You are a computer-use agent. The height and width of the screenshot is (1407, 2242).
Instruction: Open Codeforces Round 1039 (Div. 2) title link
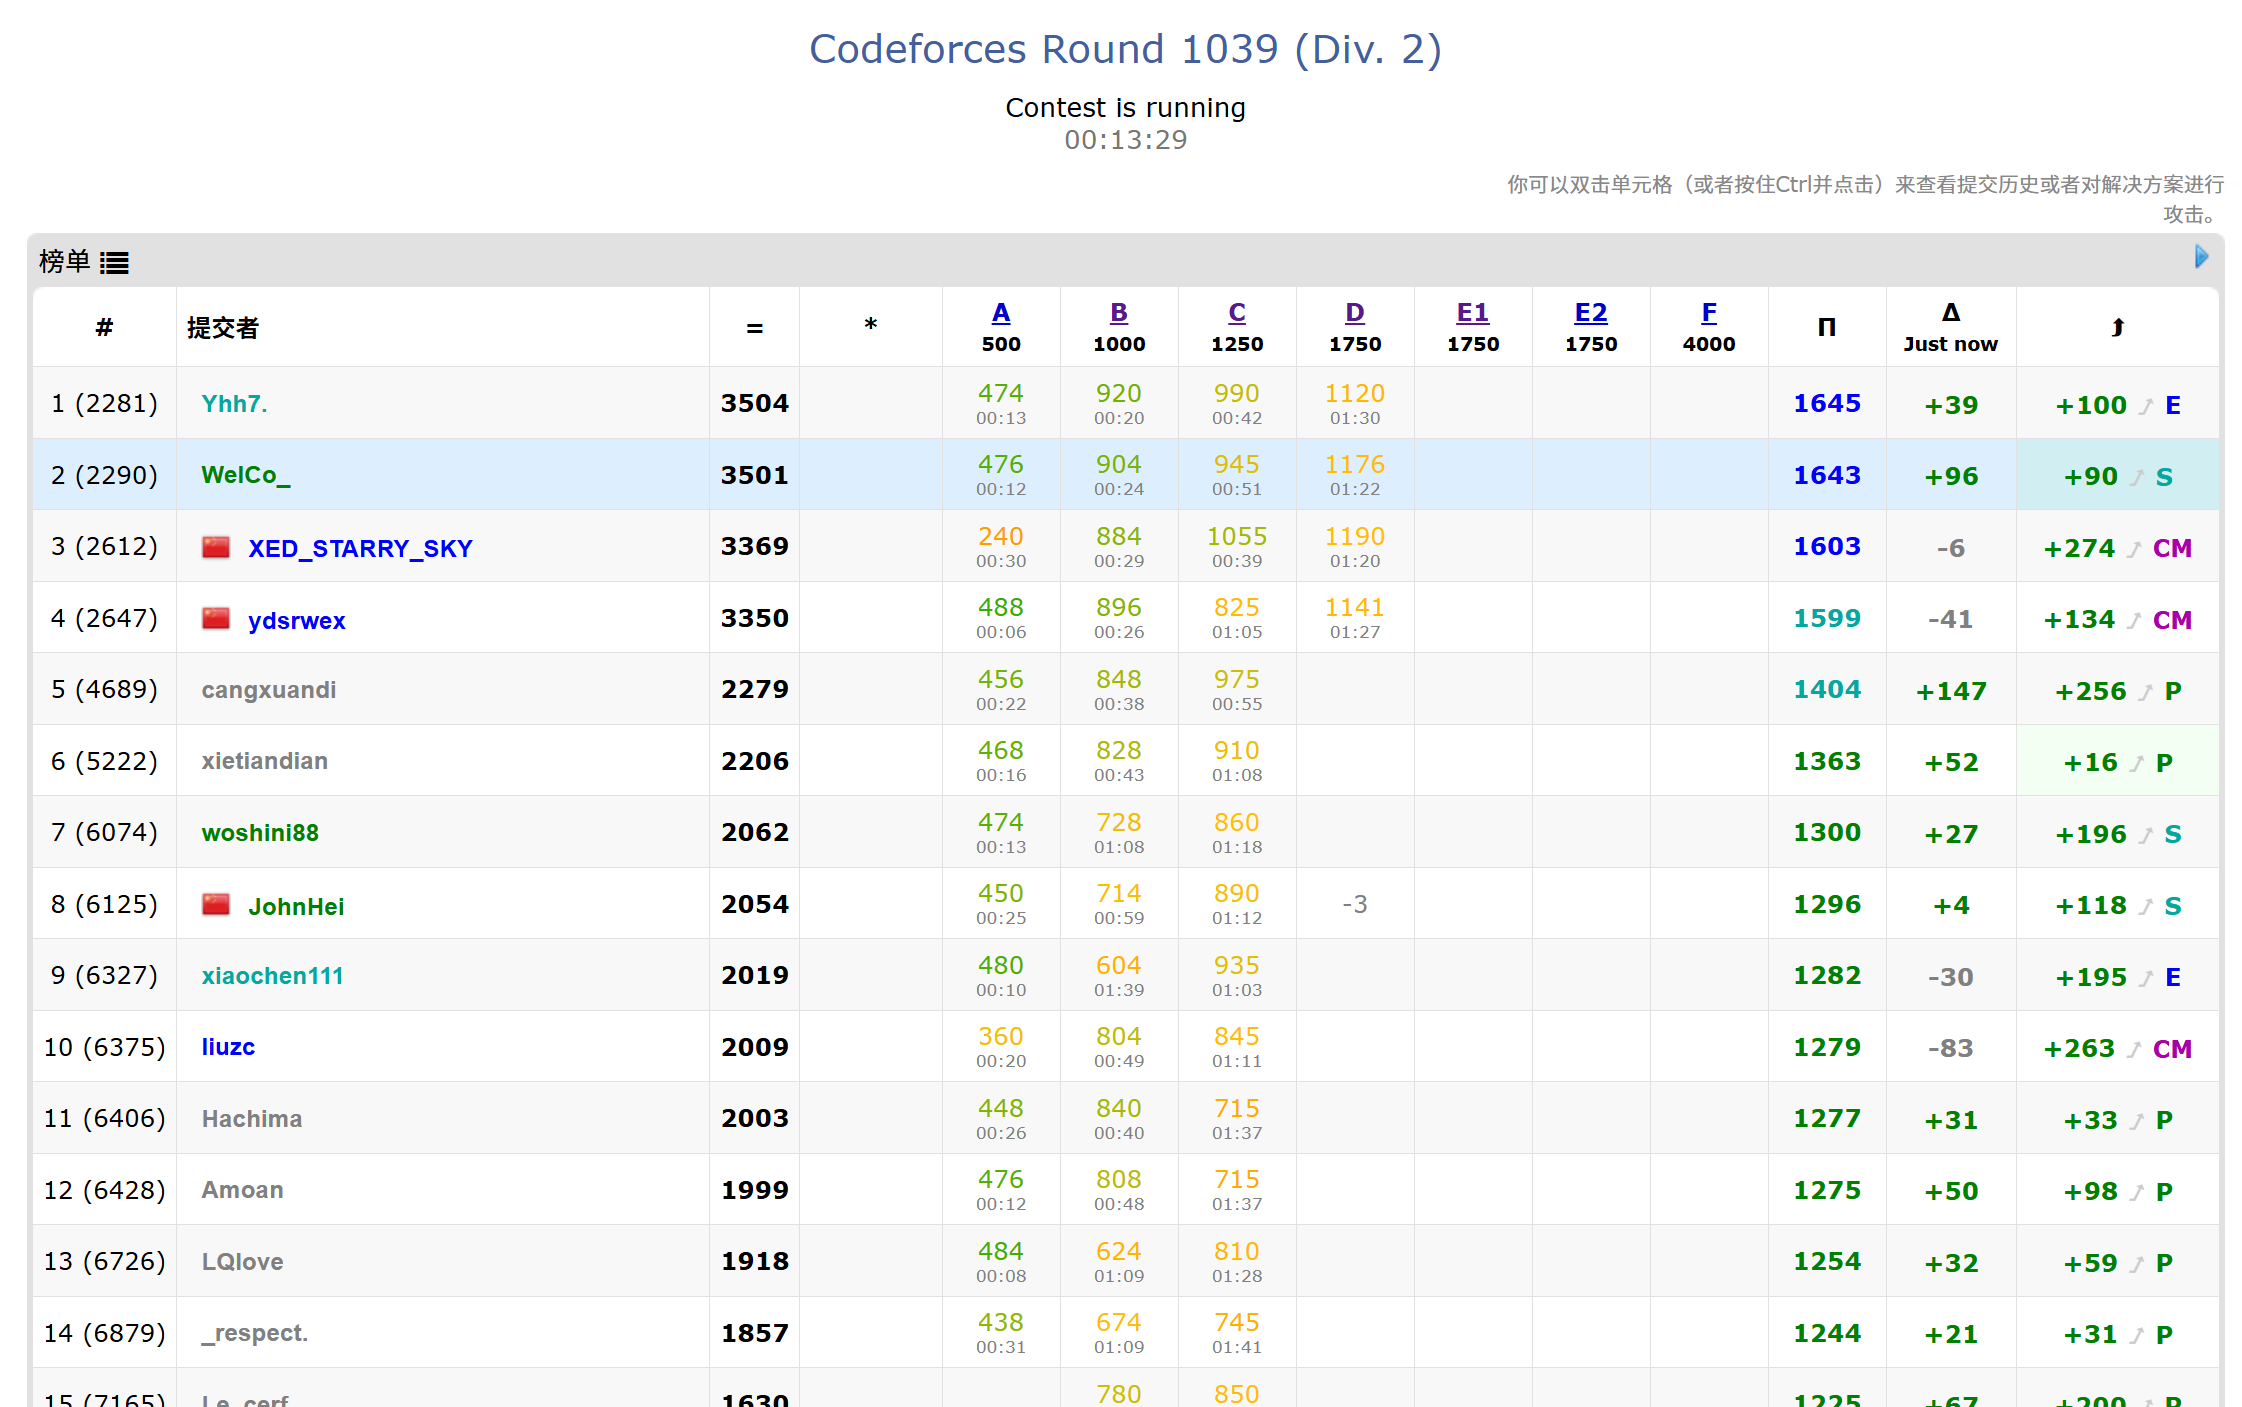tap(1125, 49)
